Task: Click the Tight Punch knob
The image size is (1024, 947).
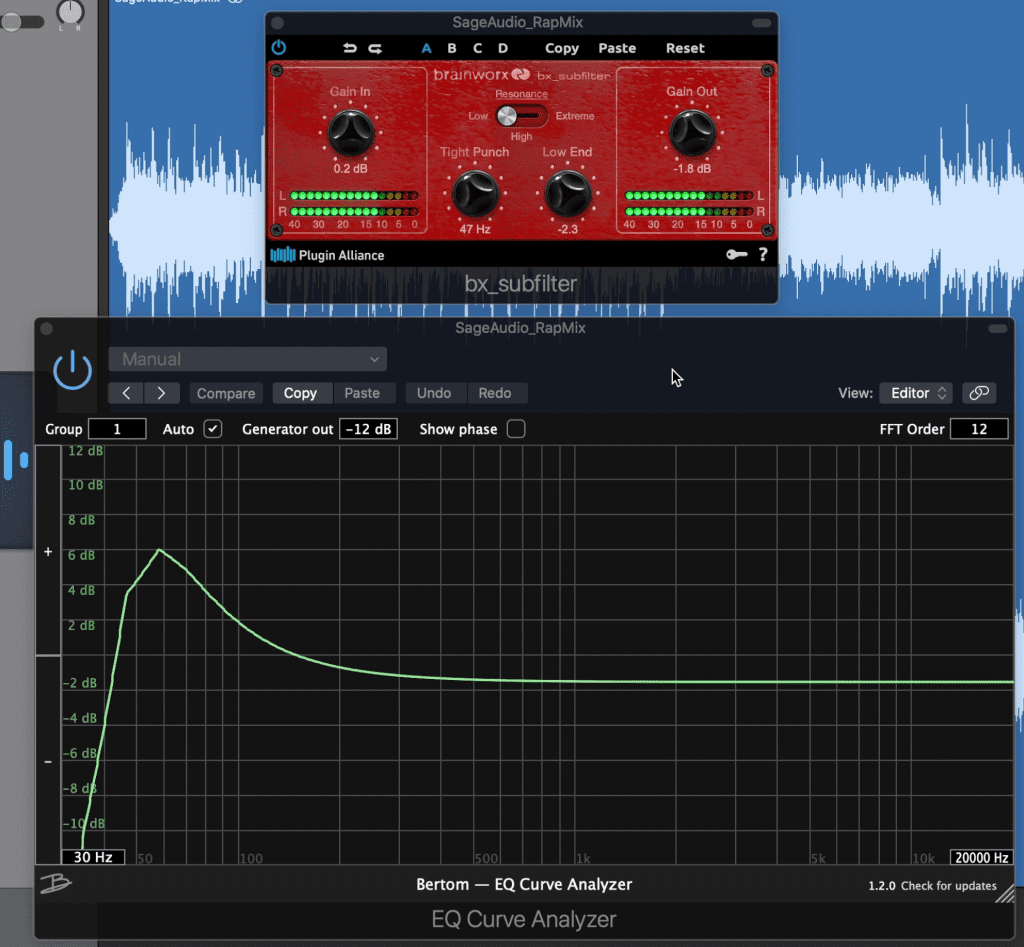Action: (475, 193)
